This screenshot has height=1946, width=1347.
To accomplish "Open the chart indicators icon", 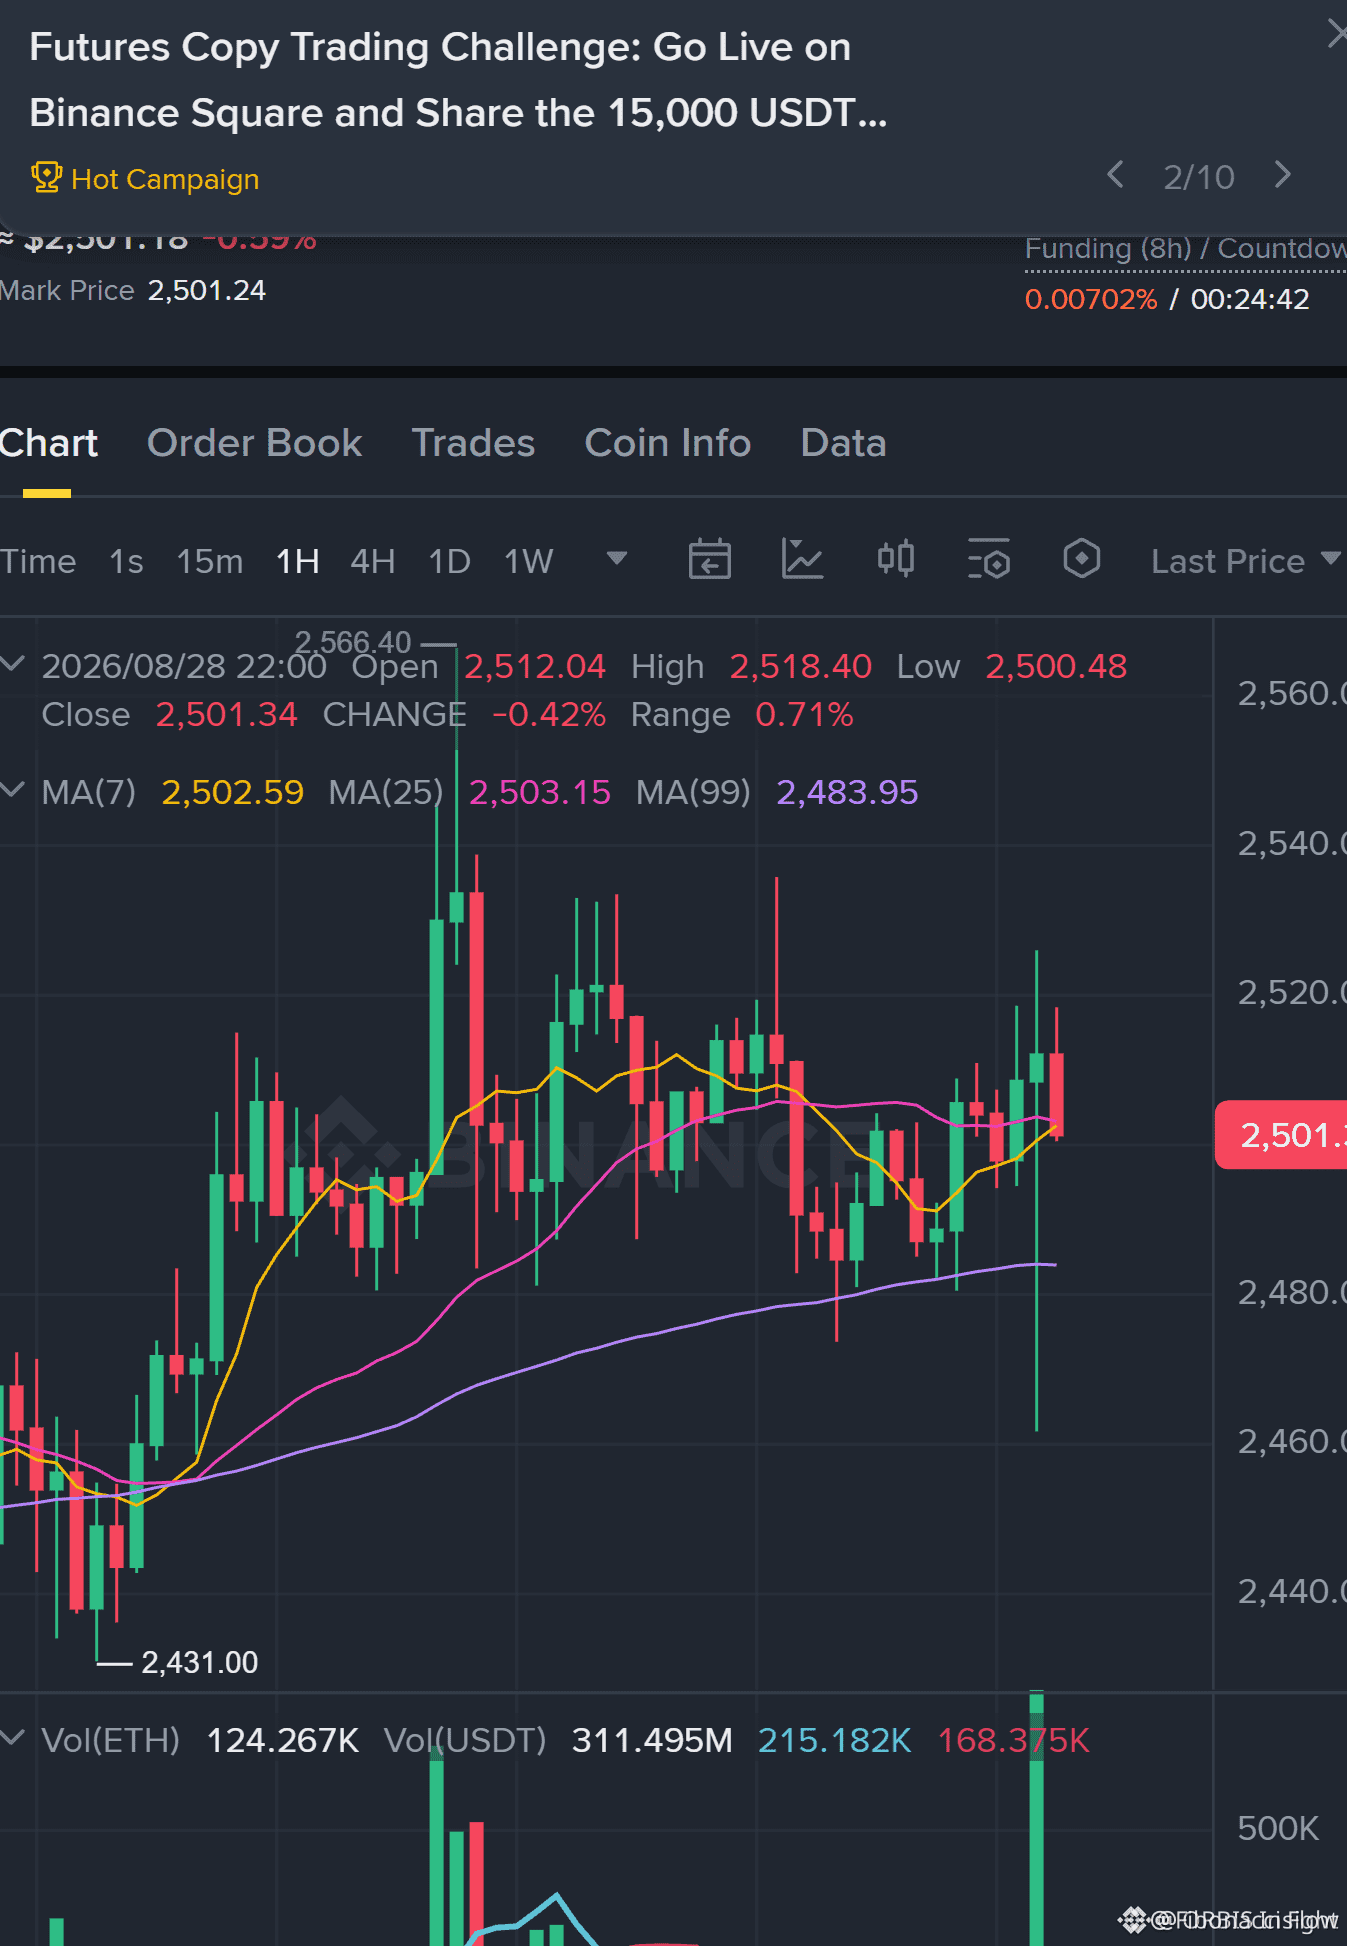I will [x=802, y=559].
